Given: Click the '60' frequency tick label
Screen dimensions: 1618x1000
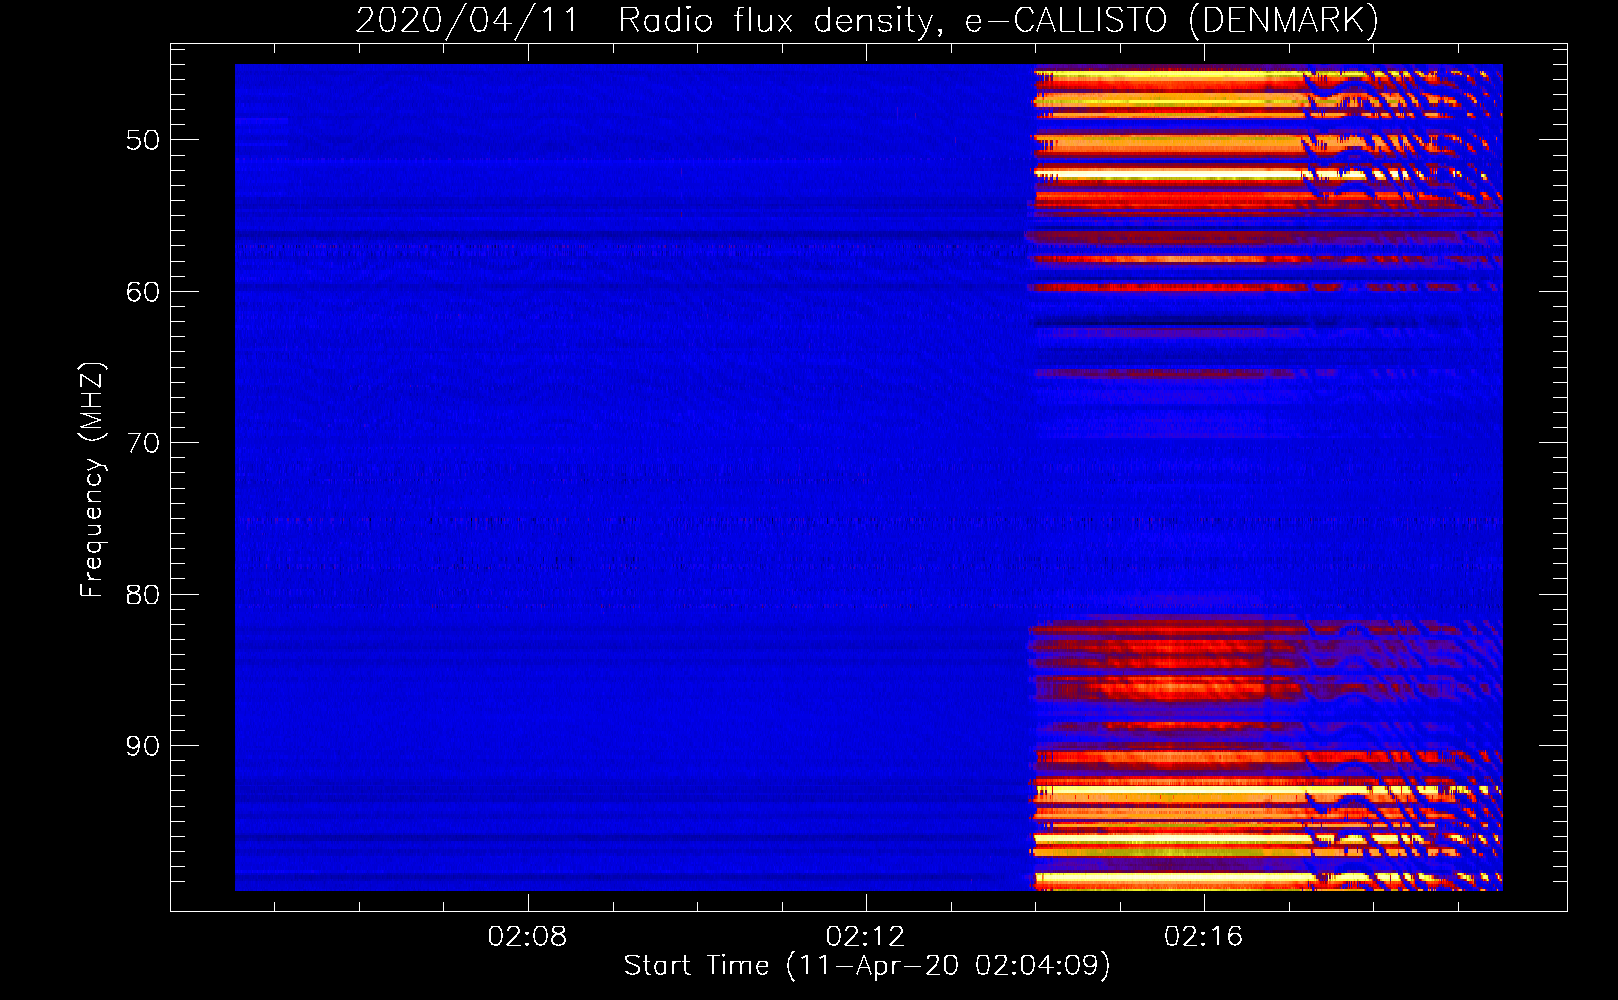Looking at the screenshot, I should click(143, 292).
